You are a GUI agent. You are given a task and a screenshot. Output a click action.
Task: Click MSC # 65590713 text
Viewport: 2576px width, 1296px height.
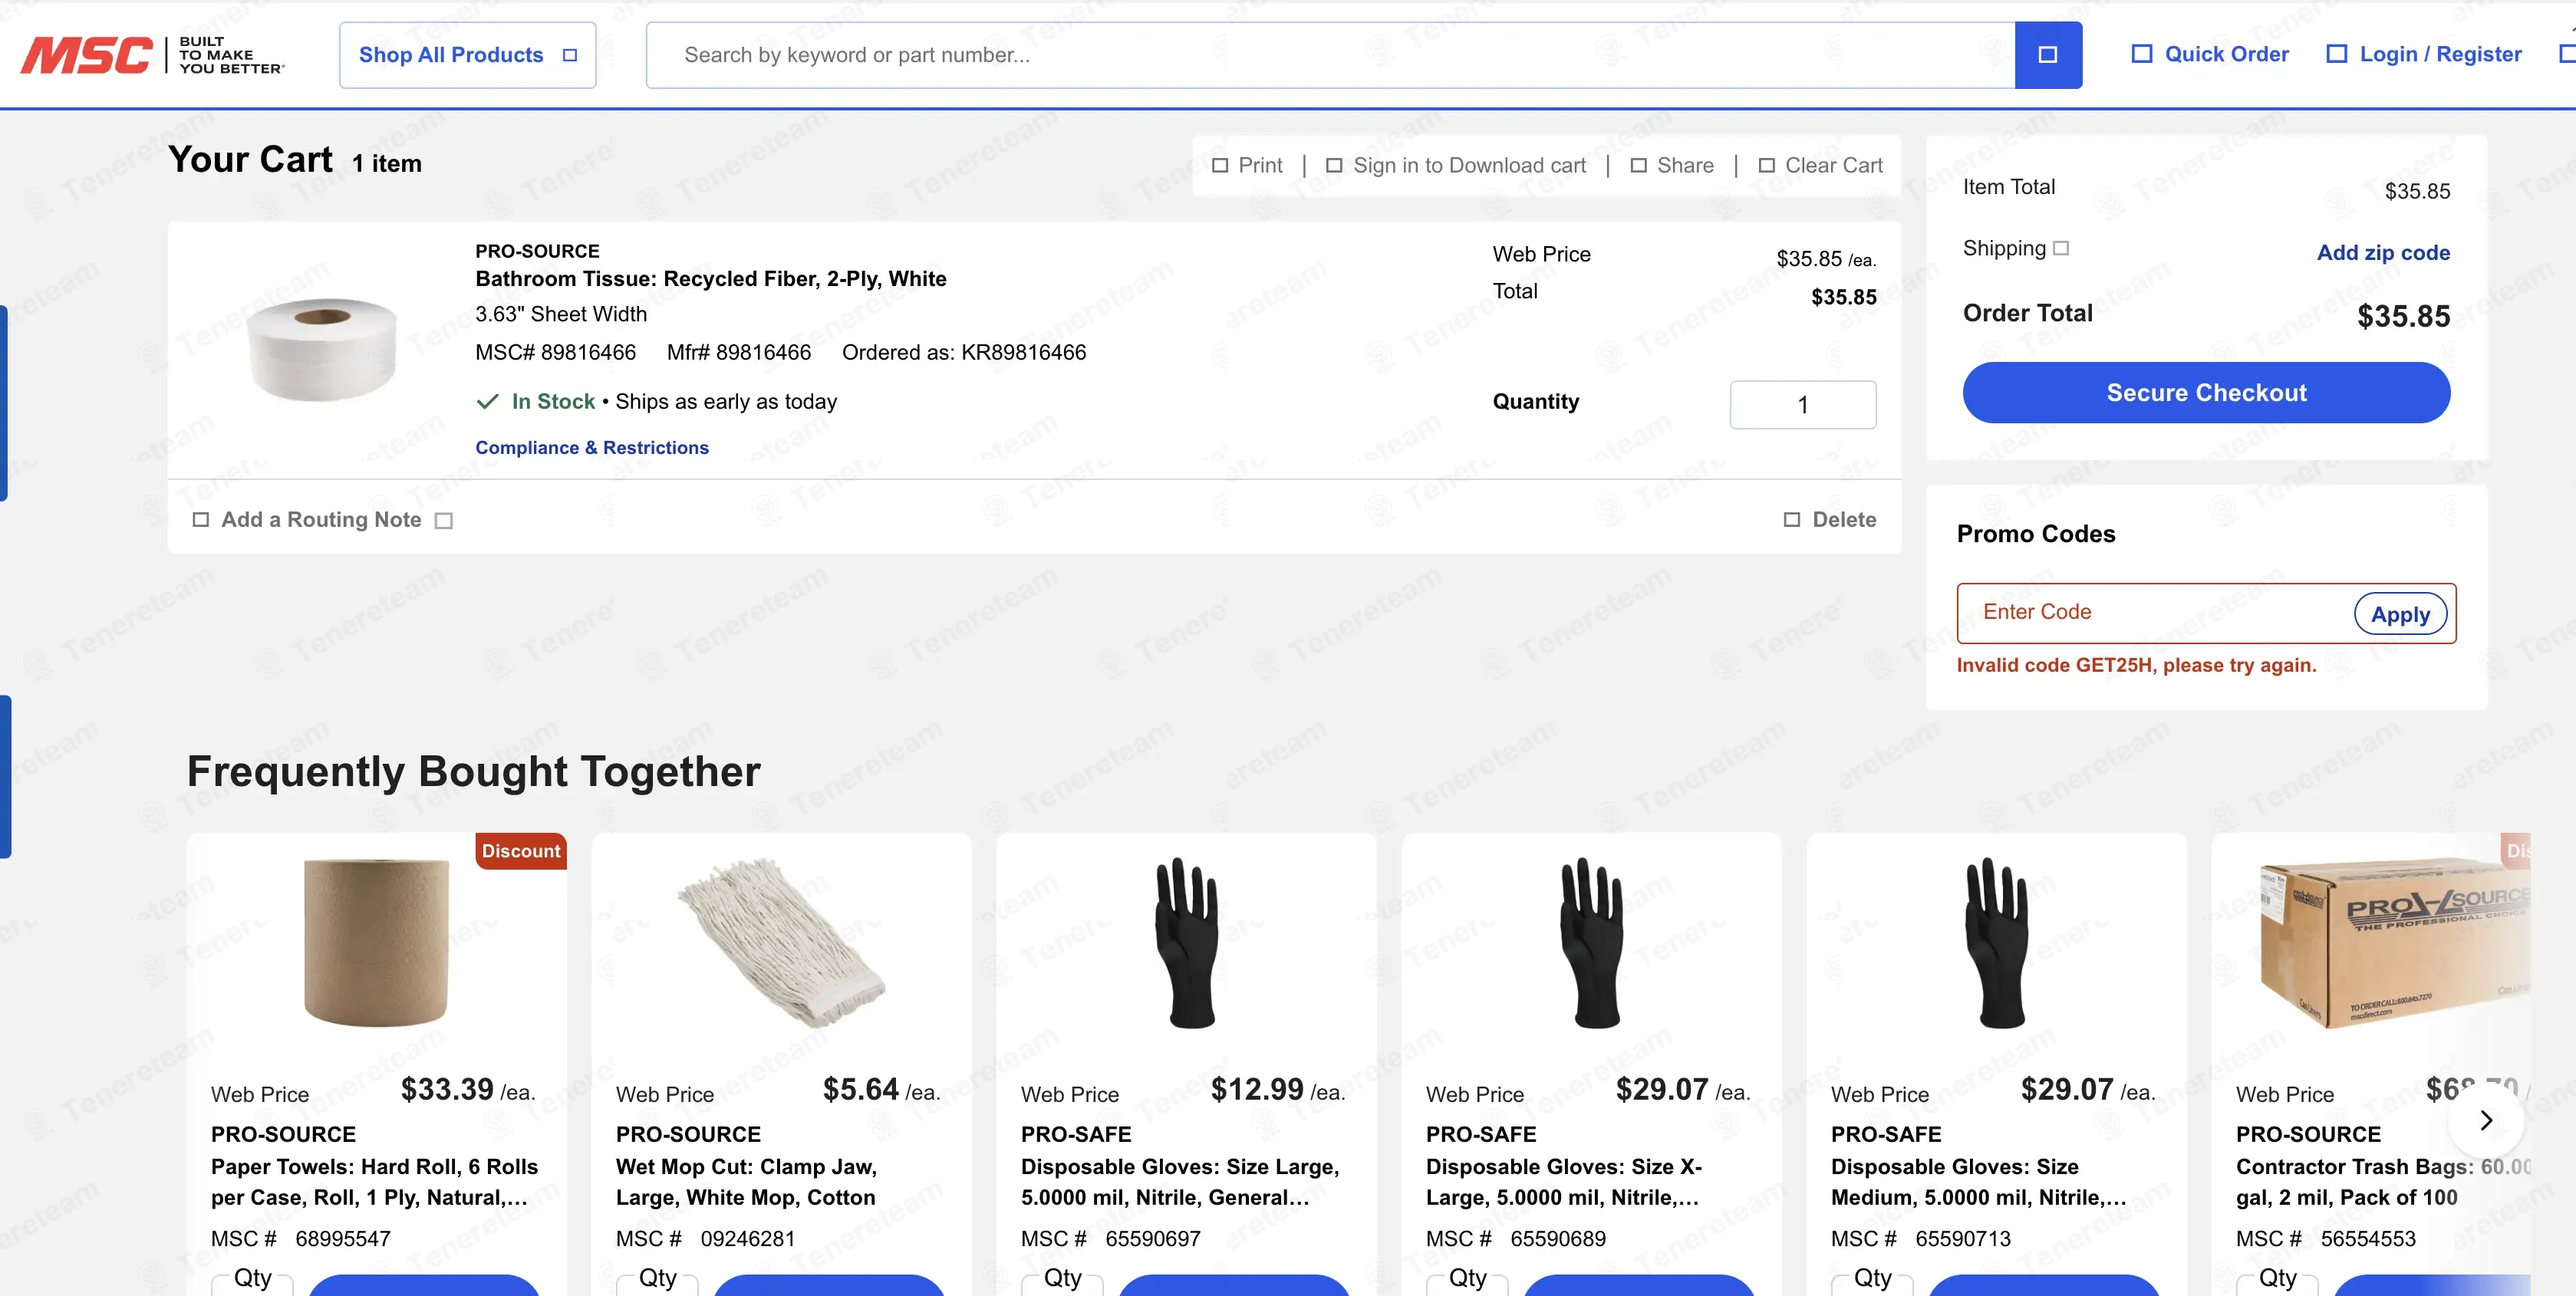[1920, 1239]
